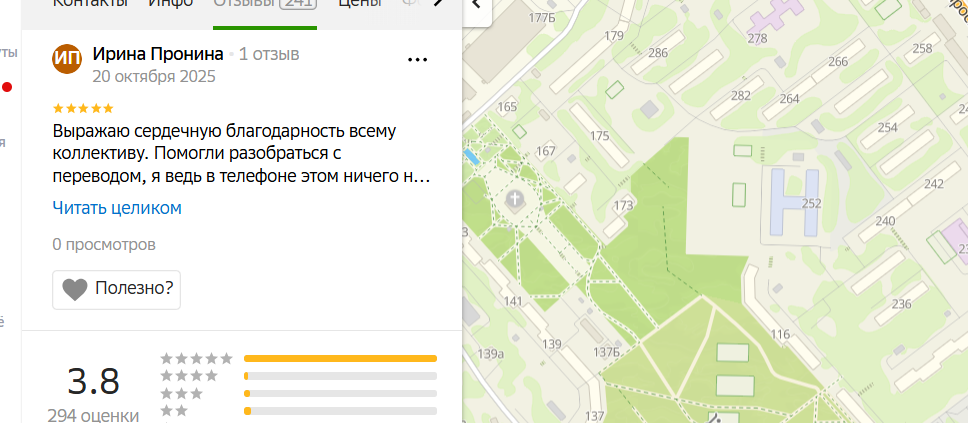Select map building number 282
The height and width of the screenshot is (423, 968).
click(741, 95)
